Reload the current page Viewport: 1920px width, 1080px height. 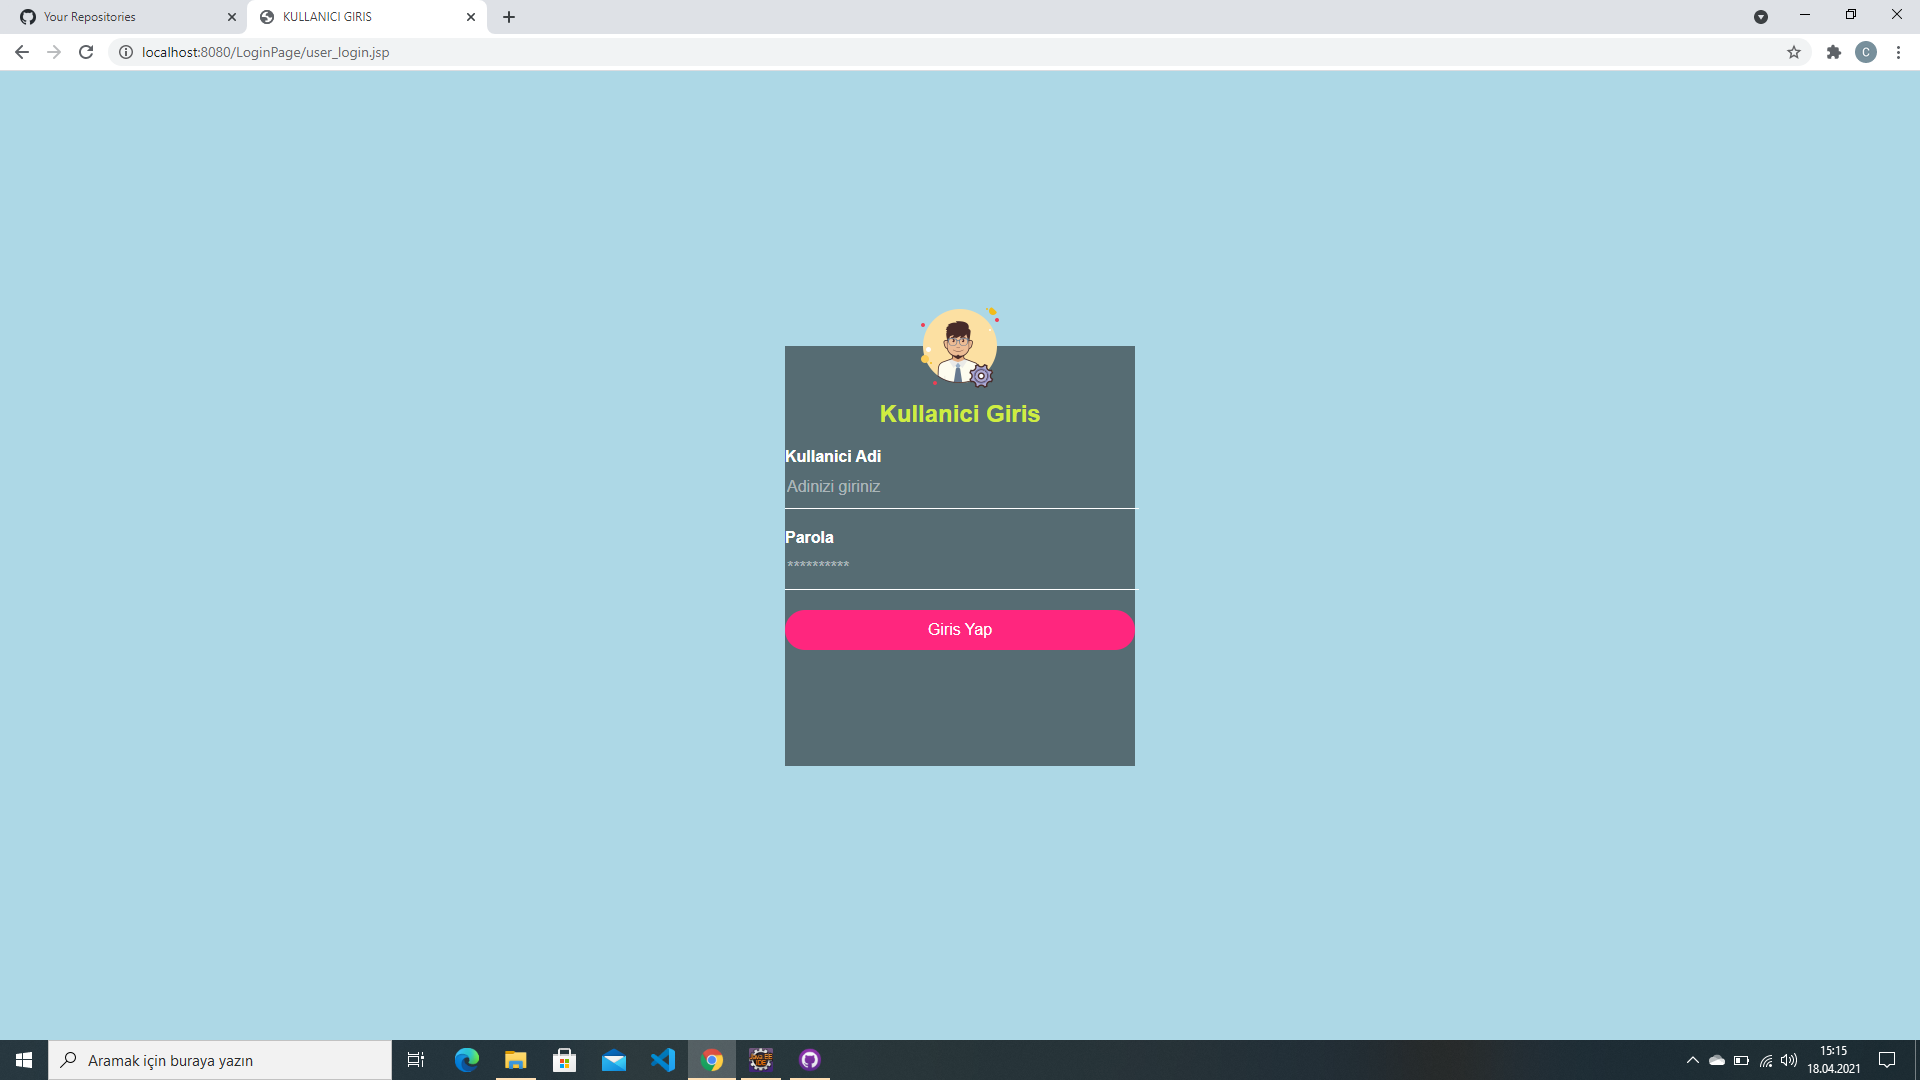(86, 52)
